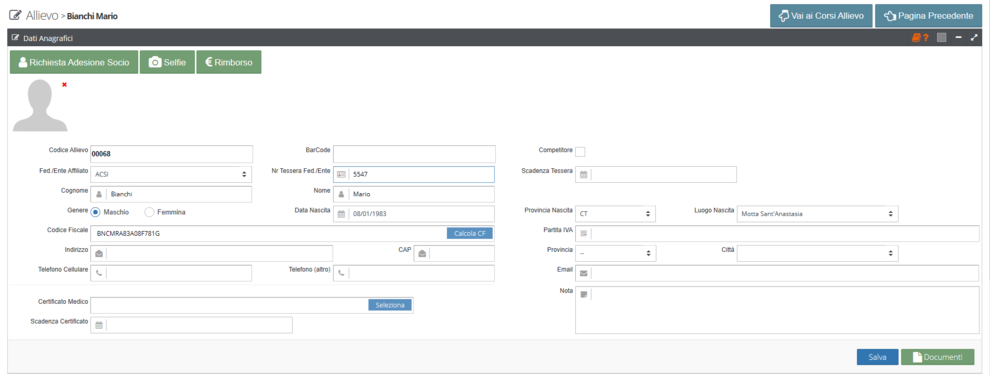Click the Dati Anagrafici panel title
Screen dimensions: 990x377
(x=48, y=39)
